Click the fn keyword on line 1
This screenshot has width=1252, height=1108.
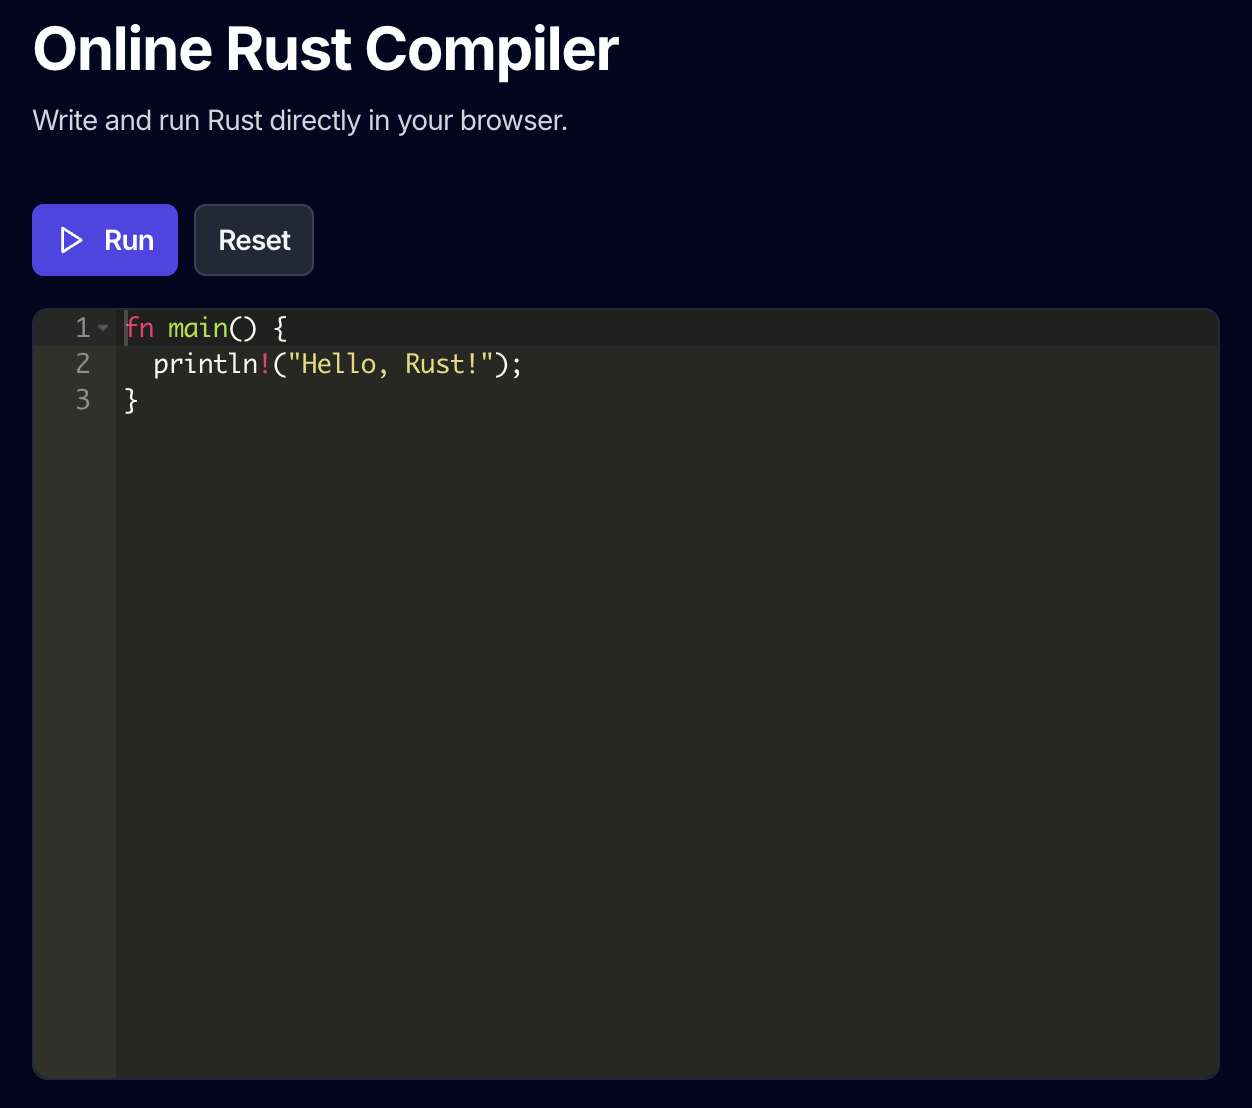[140, 327]
